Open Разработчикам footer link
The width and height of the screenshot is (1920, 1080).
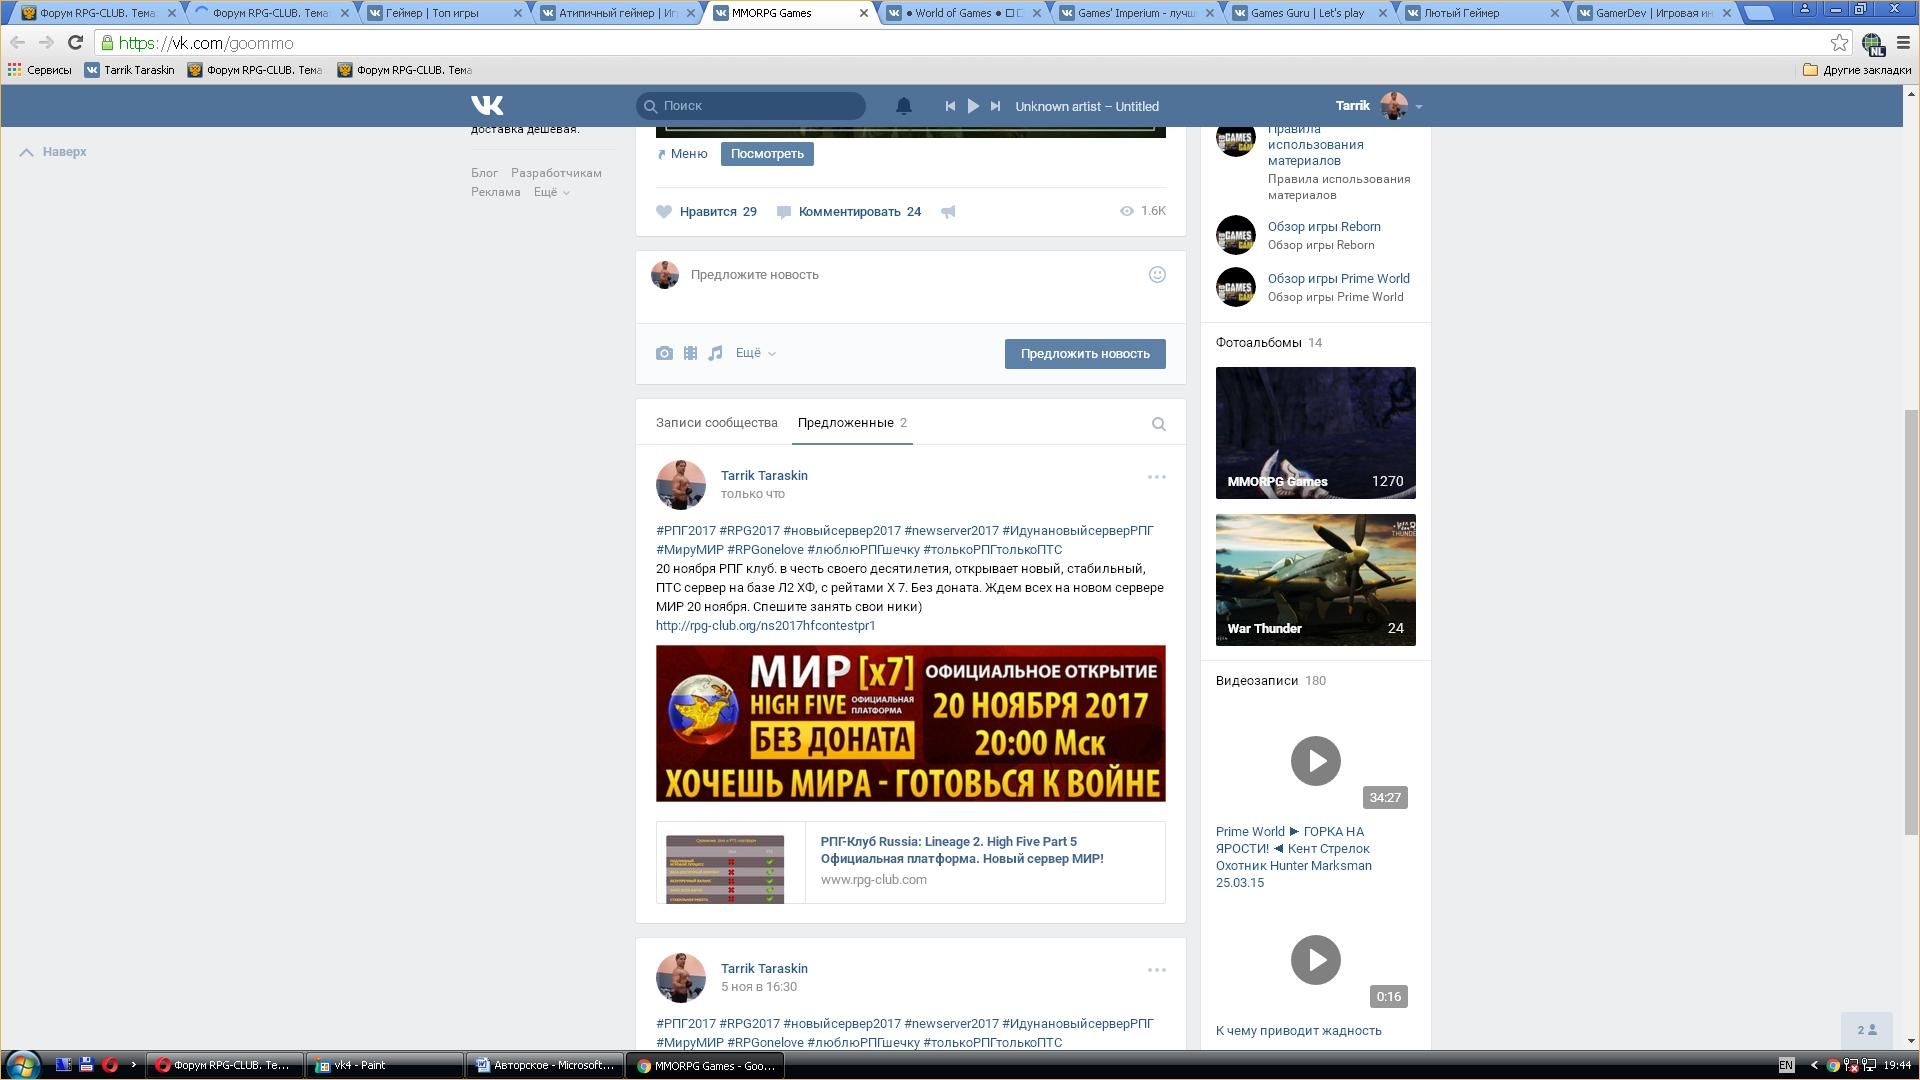point(556,173)
